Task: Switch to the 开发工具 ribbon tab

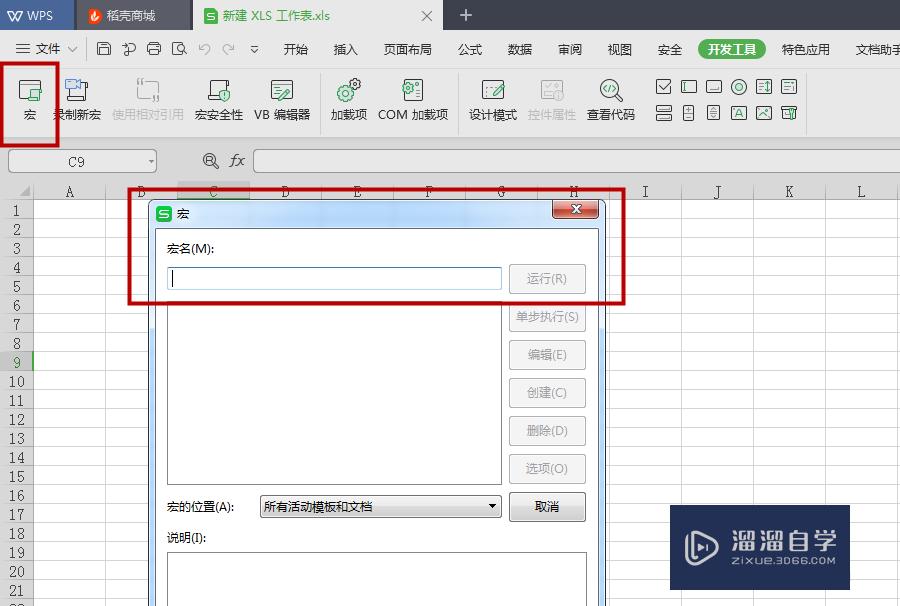Action: click(x=731, y=48)
